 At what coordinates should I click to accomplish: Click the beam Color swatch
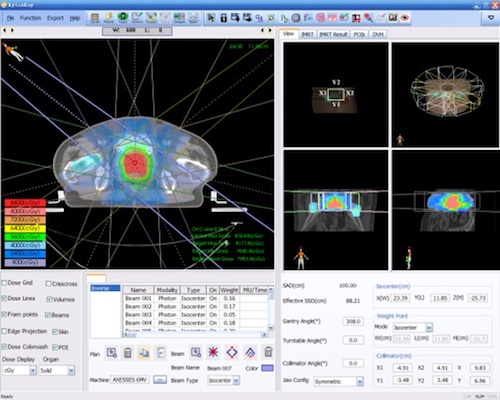click(x=267, y=368)
